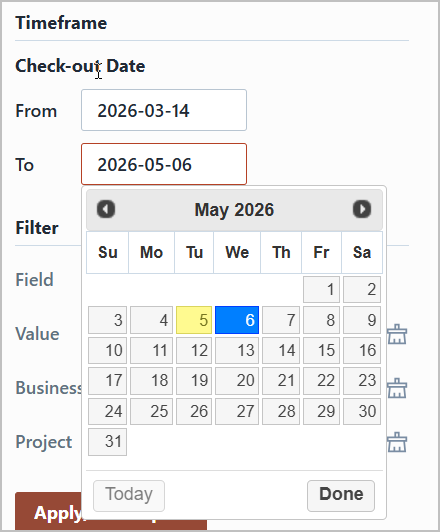
Task: Clear the Business filter with broom icon
Action: click(397, 388)
